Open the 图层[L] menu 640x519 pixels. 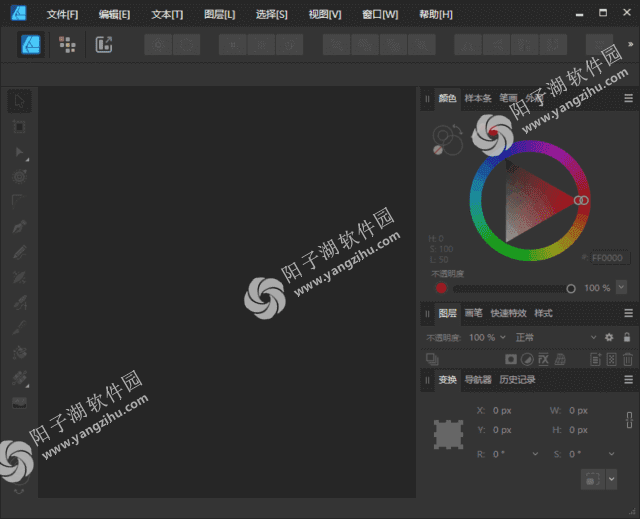tap(220, 15)
